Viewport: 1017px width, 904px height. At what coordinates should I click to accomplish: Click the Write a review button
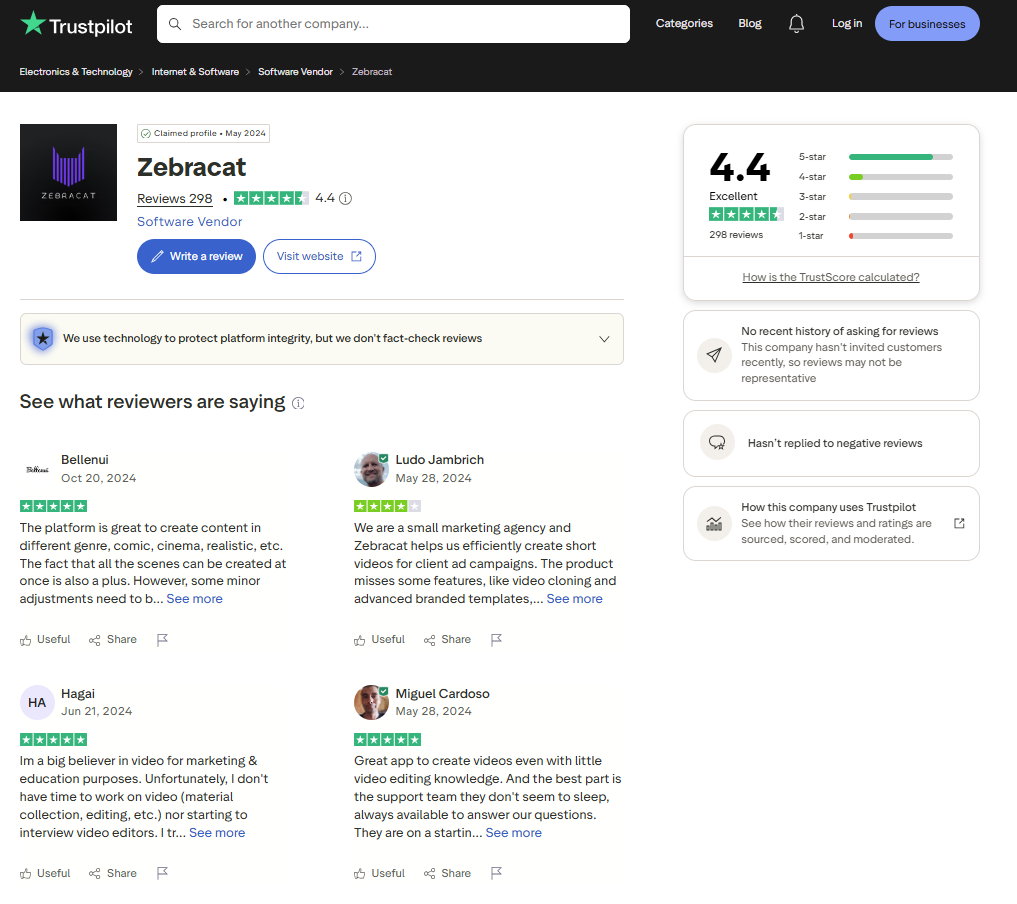tap(197, 256)
